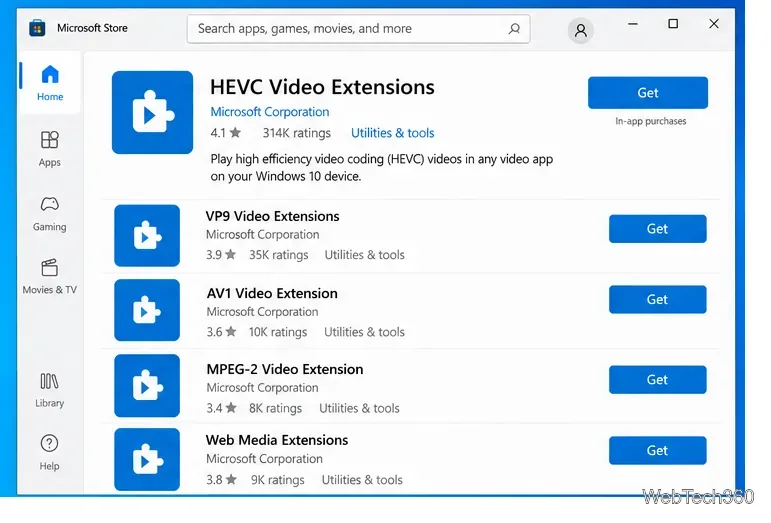
Task: Open Movies & TV section
Action: (x=50, y=277)
